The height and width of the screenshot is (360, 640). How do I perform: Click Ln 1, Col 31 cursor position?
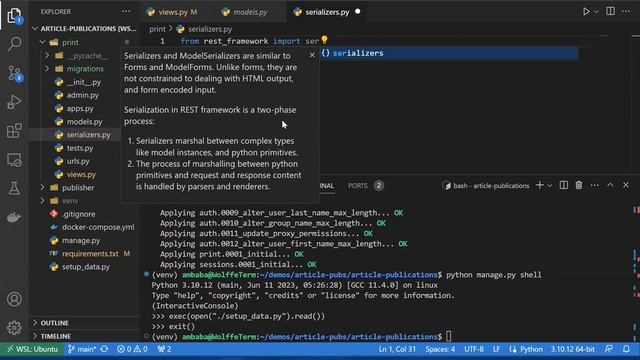[x=397, y=349]
